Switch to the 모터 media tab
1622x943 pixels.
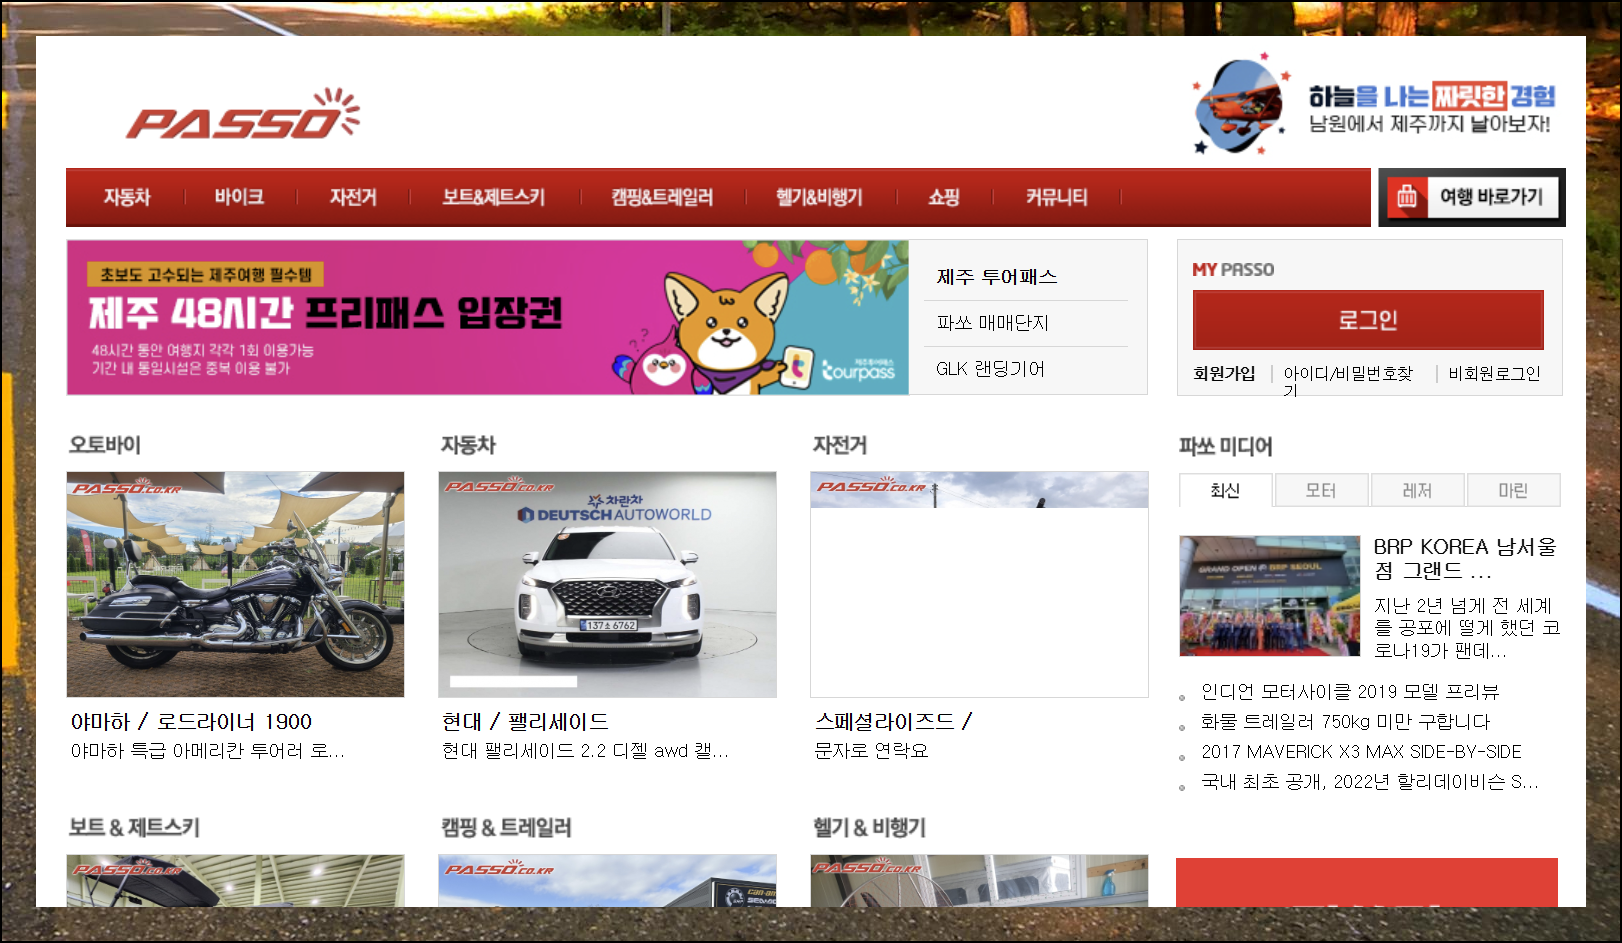point(1321,490)
